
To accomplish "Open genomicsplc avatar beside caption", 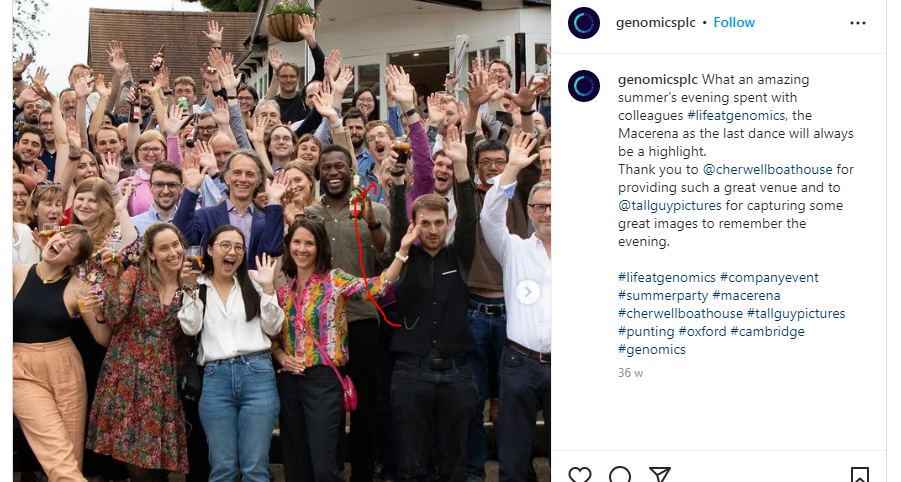I will point(584,86).
